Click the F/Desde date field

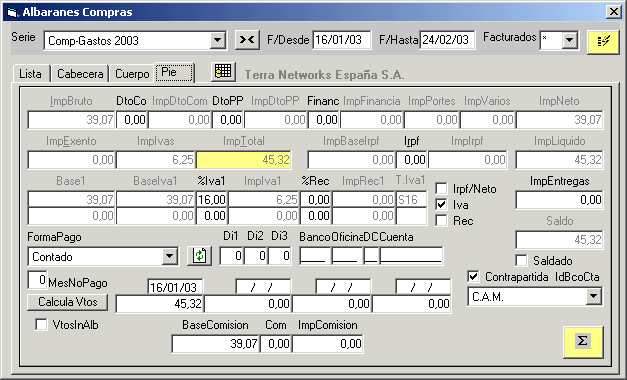coord(341,40)
